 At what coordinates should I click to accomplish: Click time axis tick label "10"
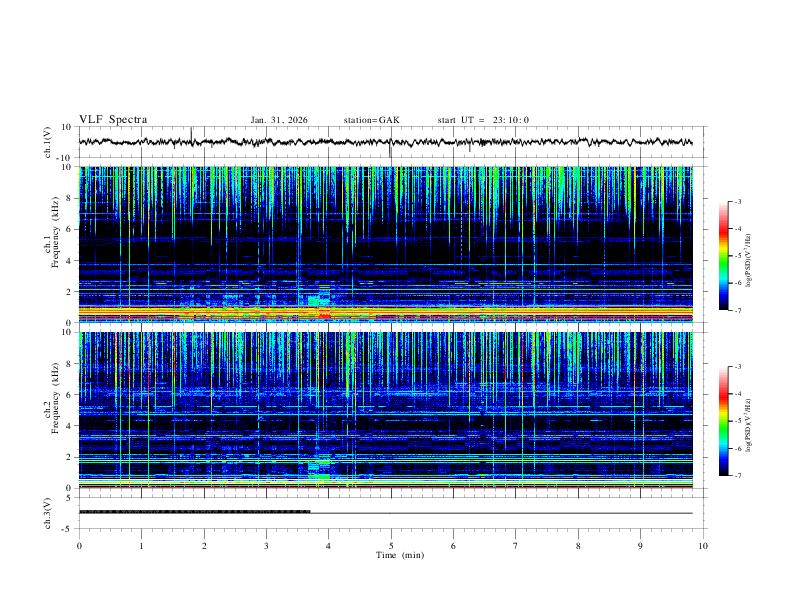pos(703,546)
